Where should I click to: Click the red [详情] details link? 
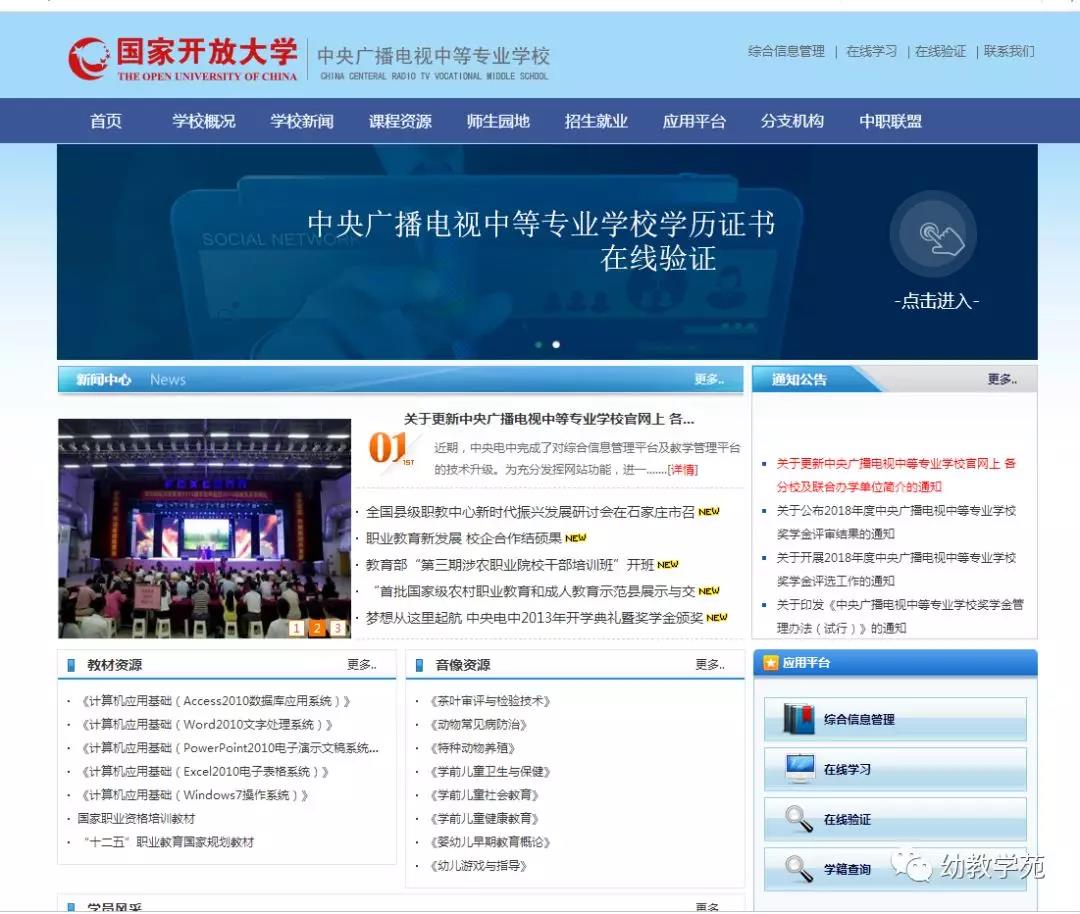pyautogui.click(x=683, y=470)
